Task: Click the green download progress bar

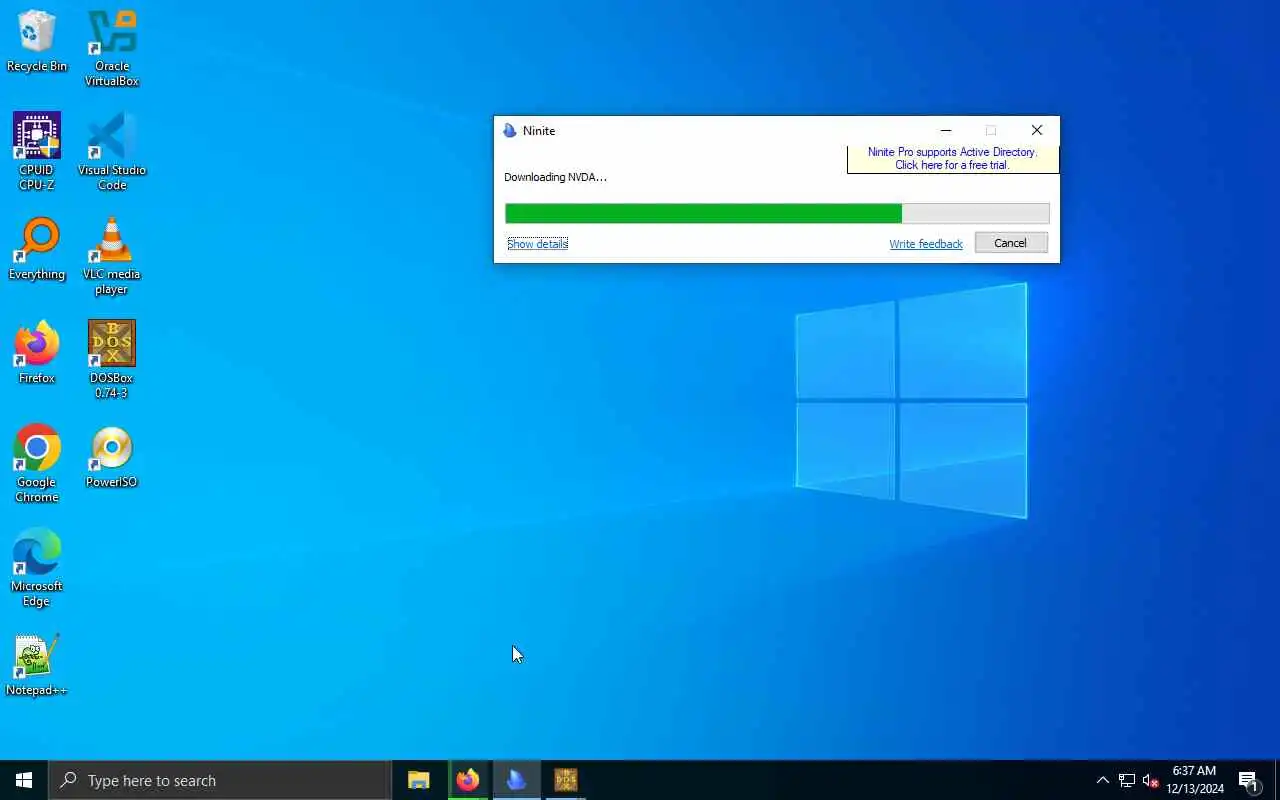Action: point(777,213)
